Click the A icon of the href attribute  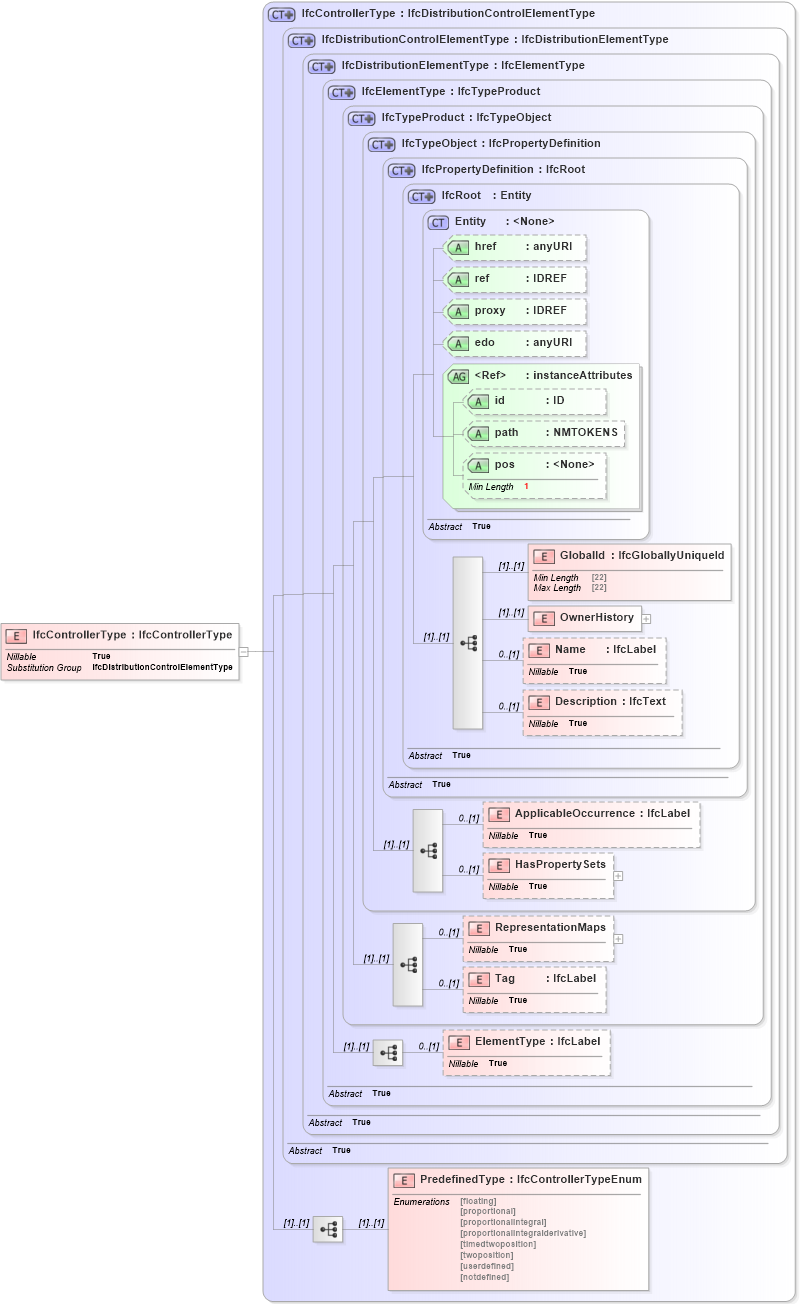(460, 247)
